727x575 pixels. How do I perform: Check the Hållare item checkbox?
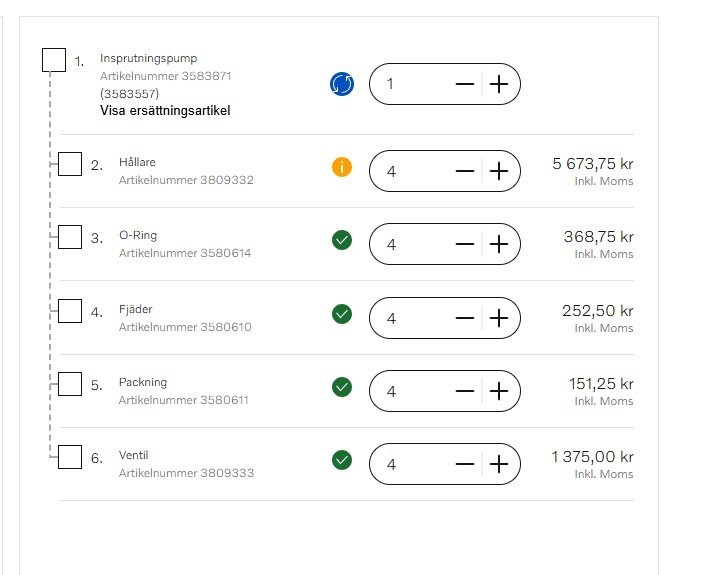70,164
